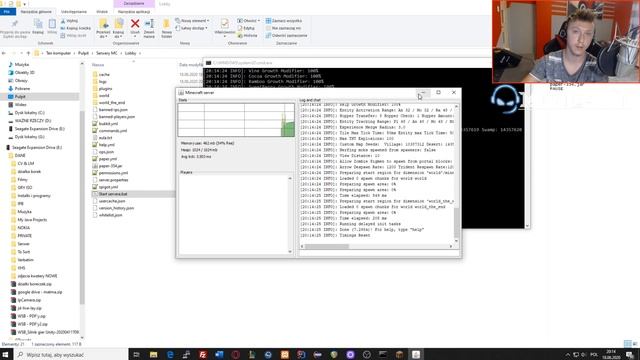
Task: Click the Up folder arrow in Explorer
Action: (28, 53)
